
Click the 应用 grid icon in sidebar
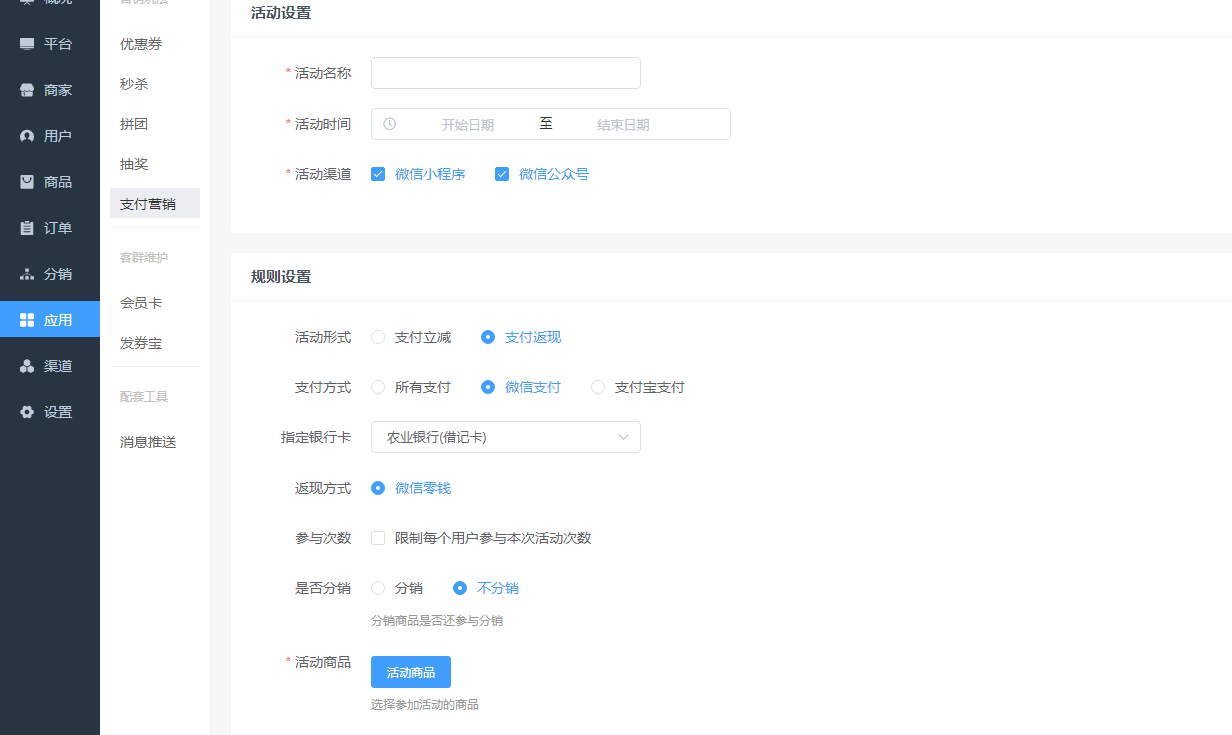(27, 320)
